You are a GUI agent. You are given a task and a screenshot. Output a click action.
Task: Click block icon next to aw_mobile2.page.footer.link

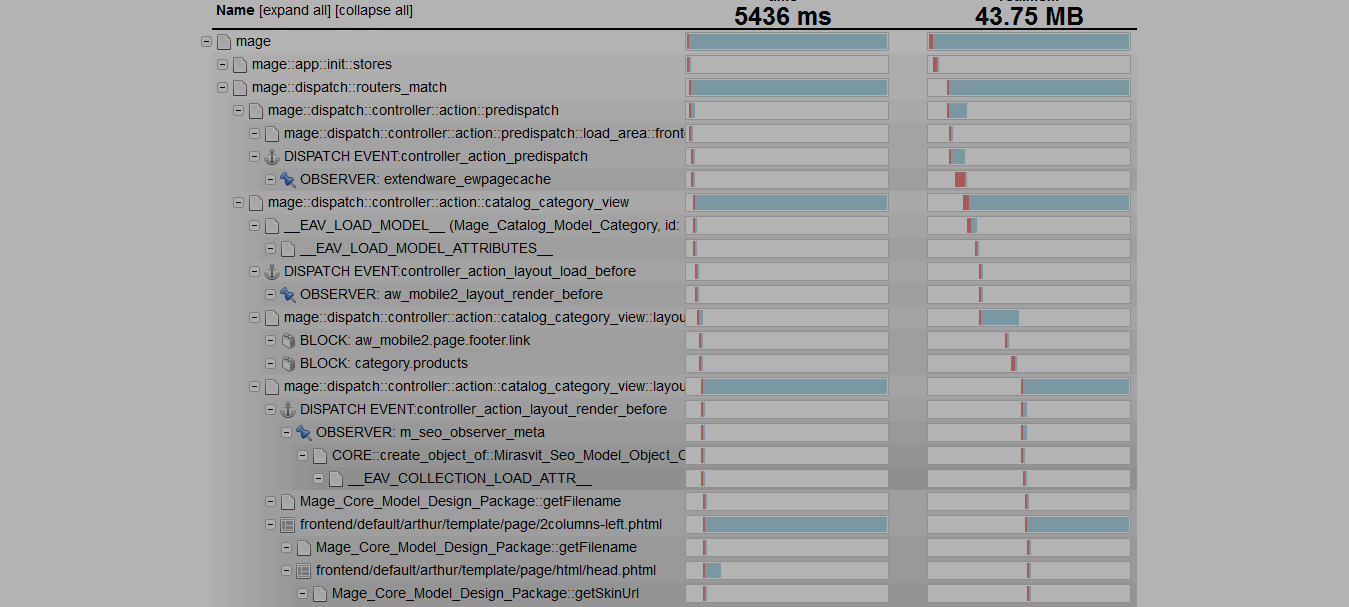[288, 341]
